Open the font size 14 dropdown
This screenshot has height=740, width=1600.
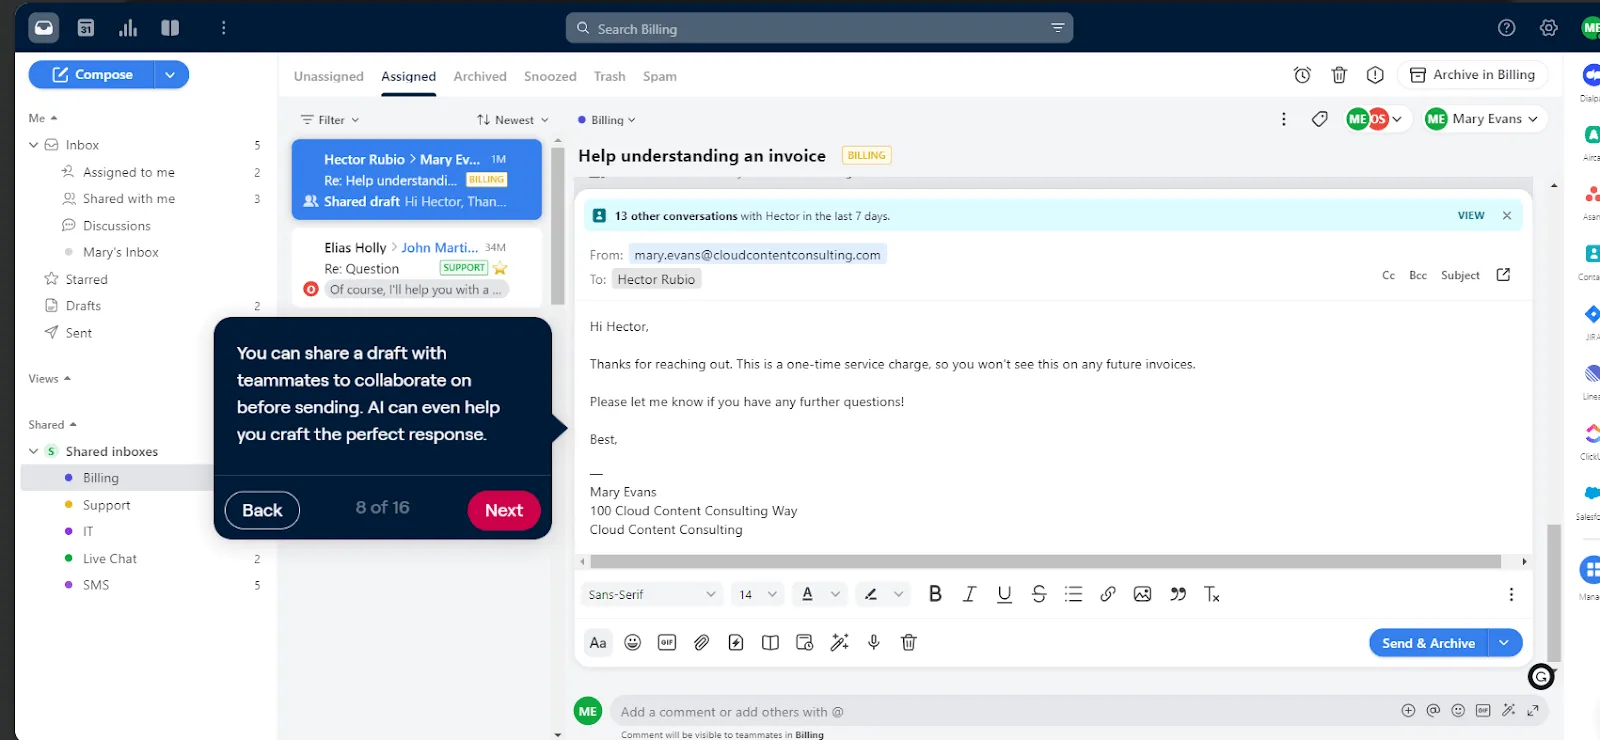(758, 594)
